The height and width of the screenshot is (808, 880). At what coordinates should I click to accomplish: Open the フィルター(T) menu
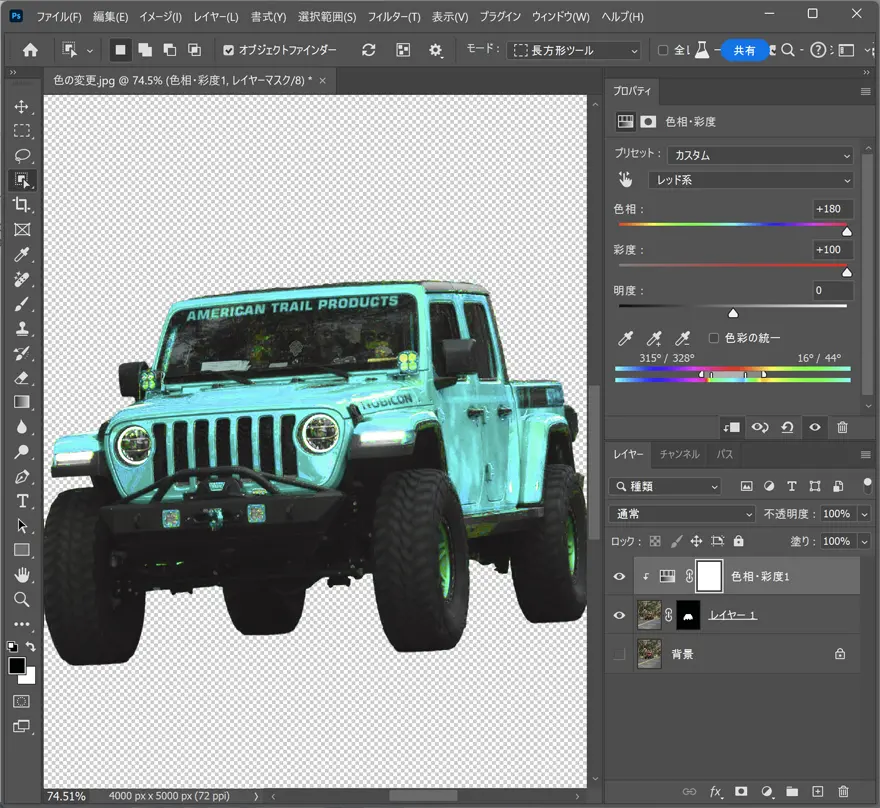(x=394, y=17)
